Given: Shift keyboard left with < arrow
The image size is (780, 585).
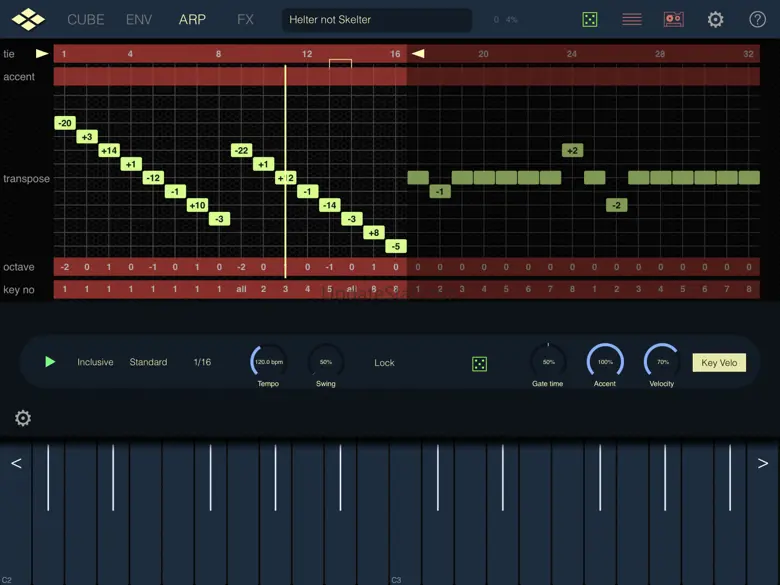Looking at the screenshot, I should pyautogui.click(x=16, y=463).
